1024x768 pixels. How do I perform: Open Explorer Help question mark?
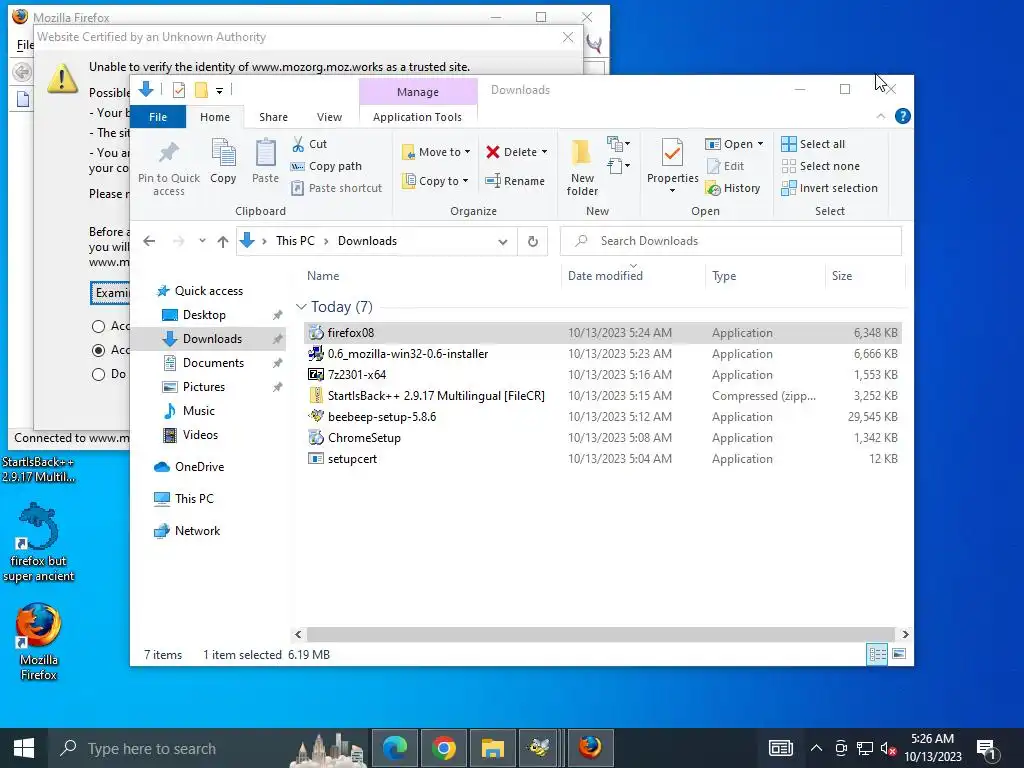[x=903, y=116]
